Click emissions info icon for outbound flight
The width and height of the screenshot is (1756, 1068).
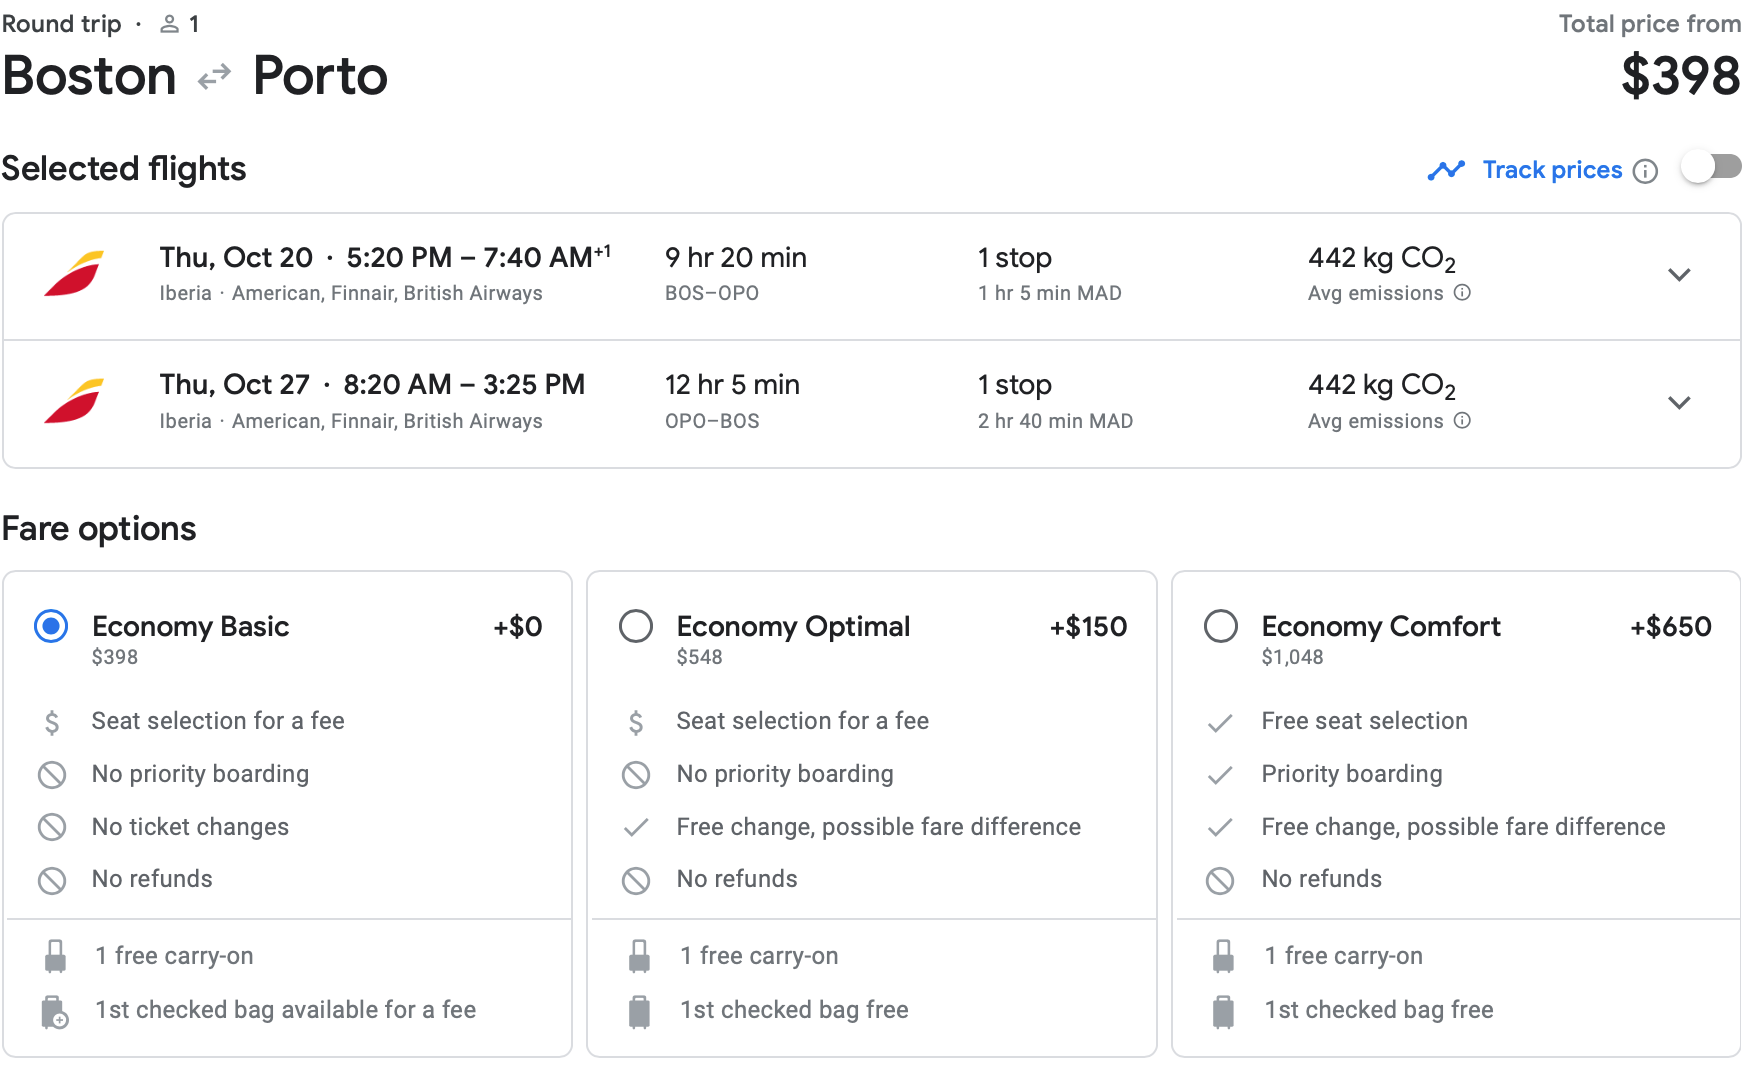pos(1462,293)
